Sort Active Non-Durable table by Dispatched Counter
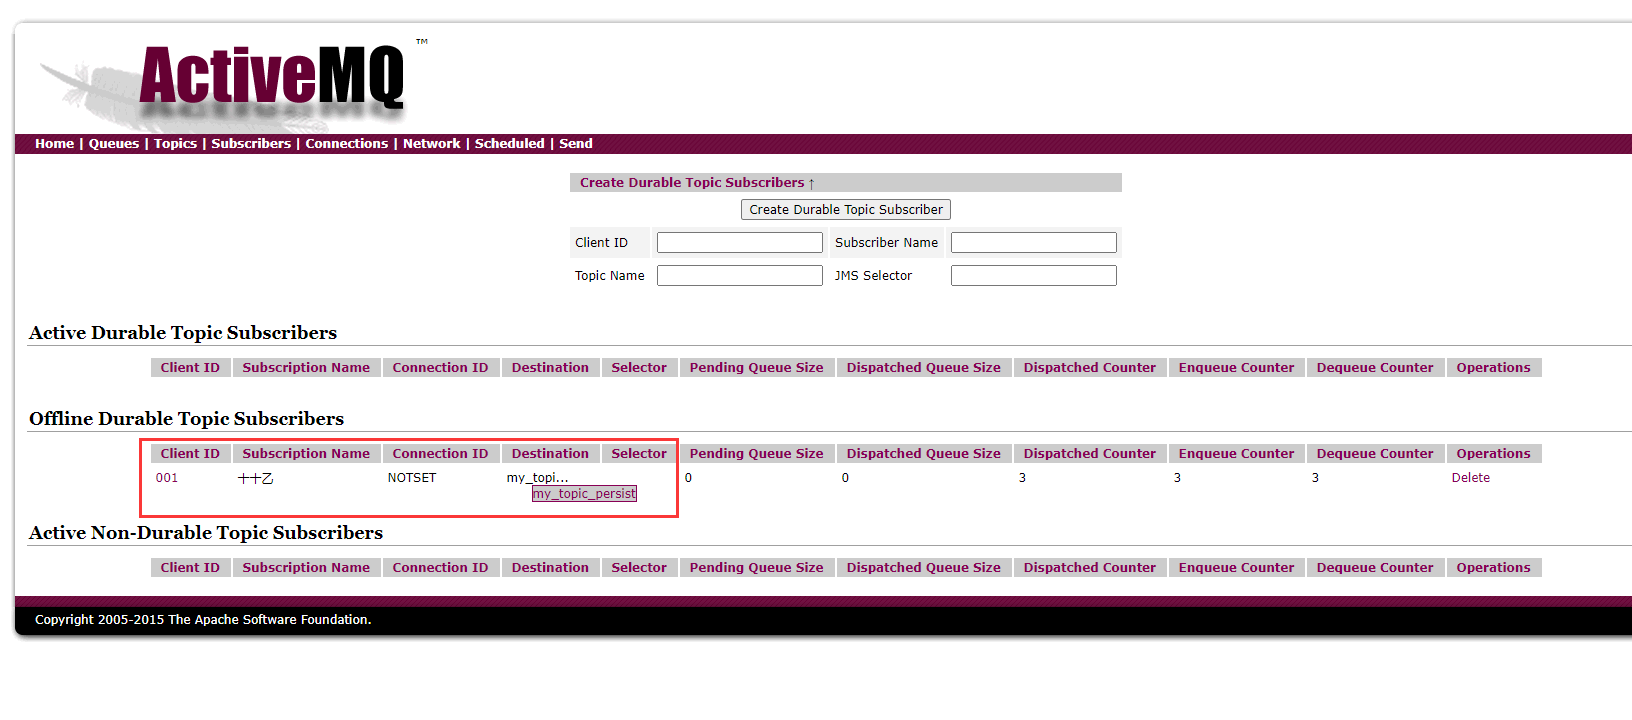 (x=1090, y=568)
